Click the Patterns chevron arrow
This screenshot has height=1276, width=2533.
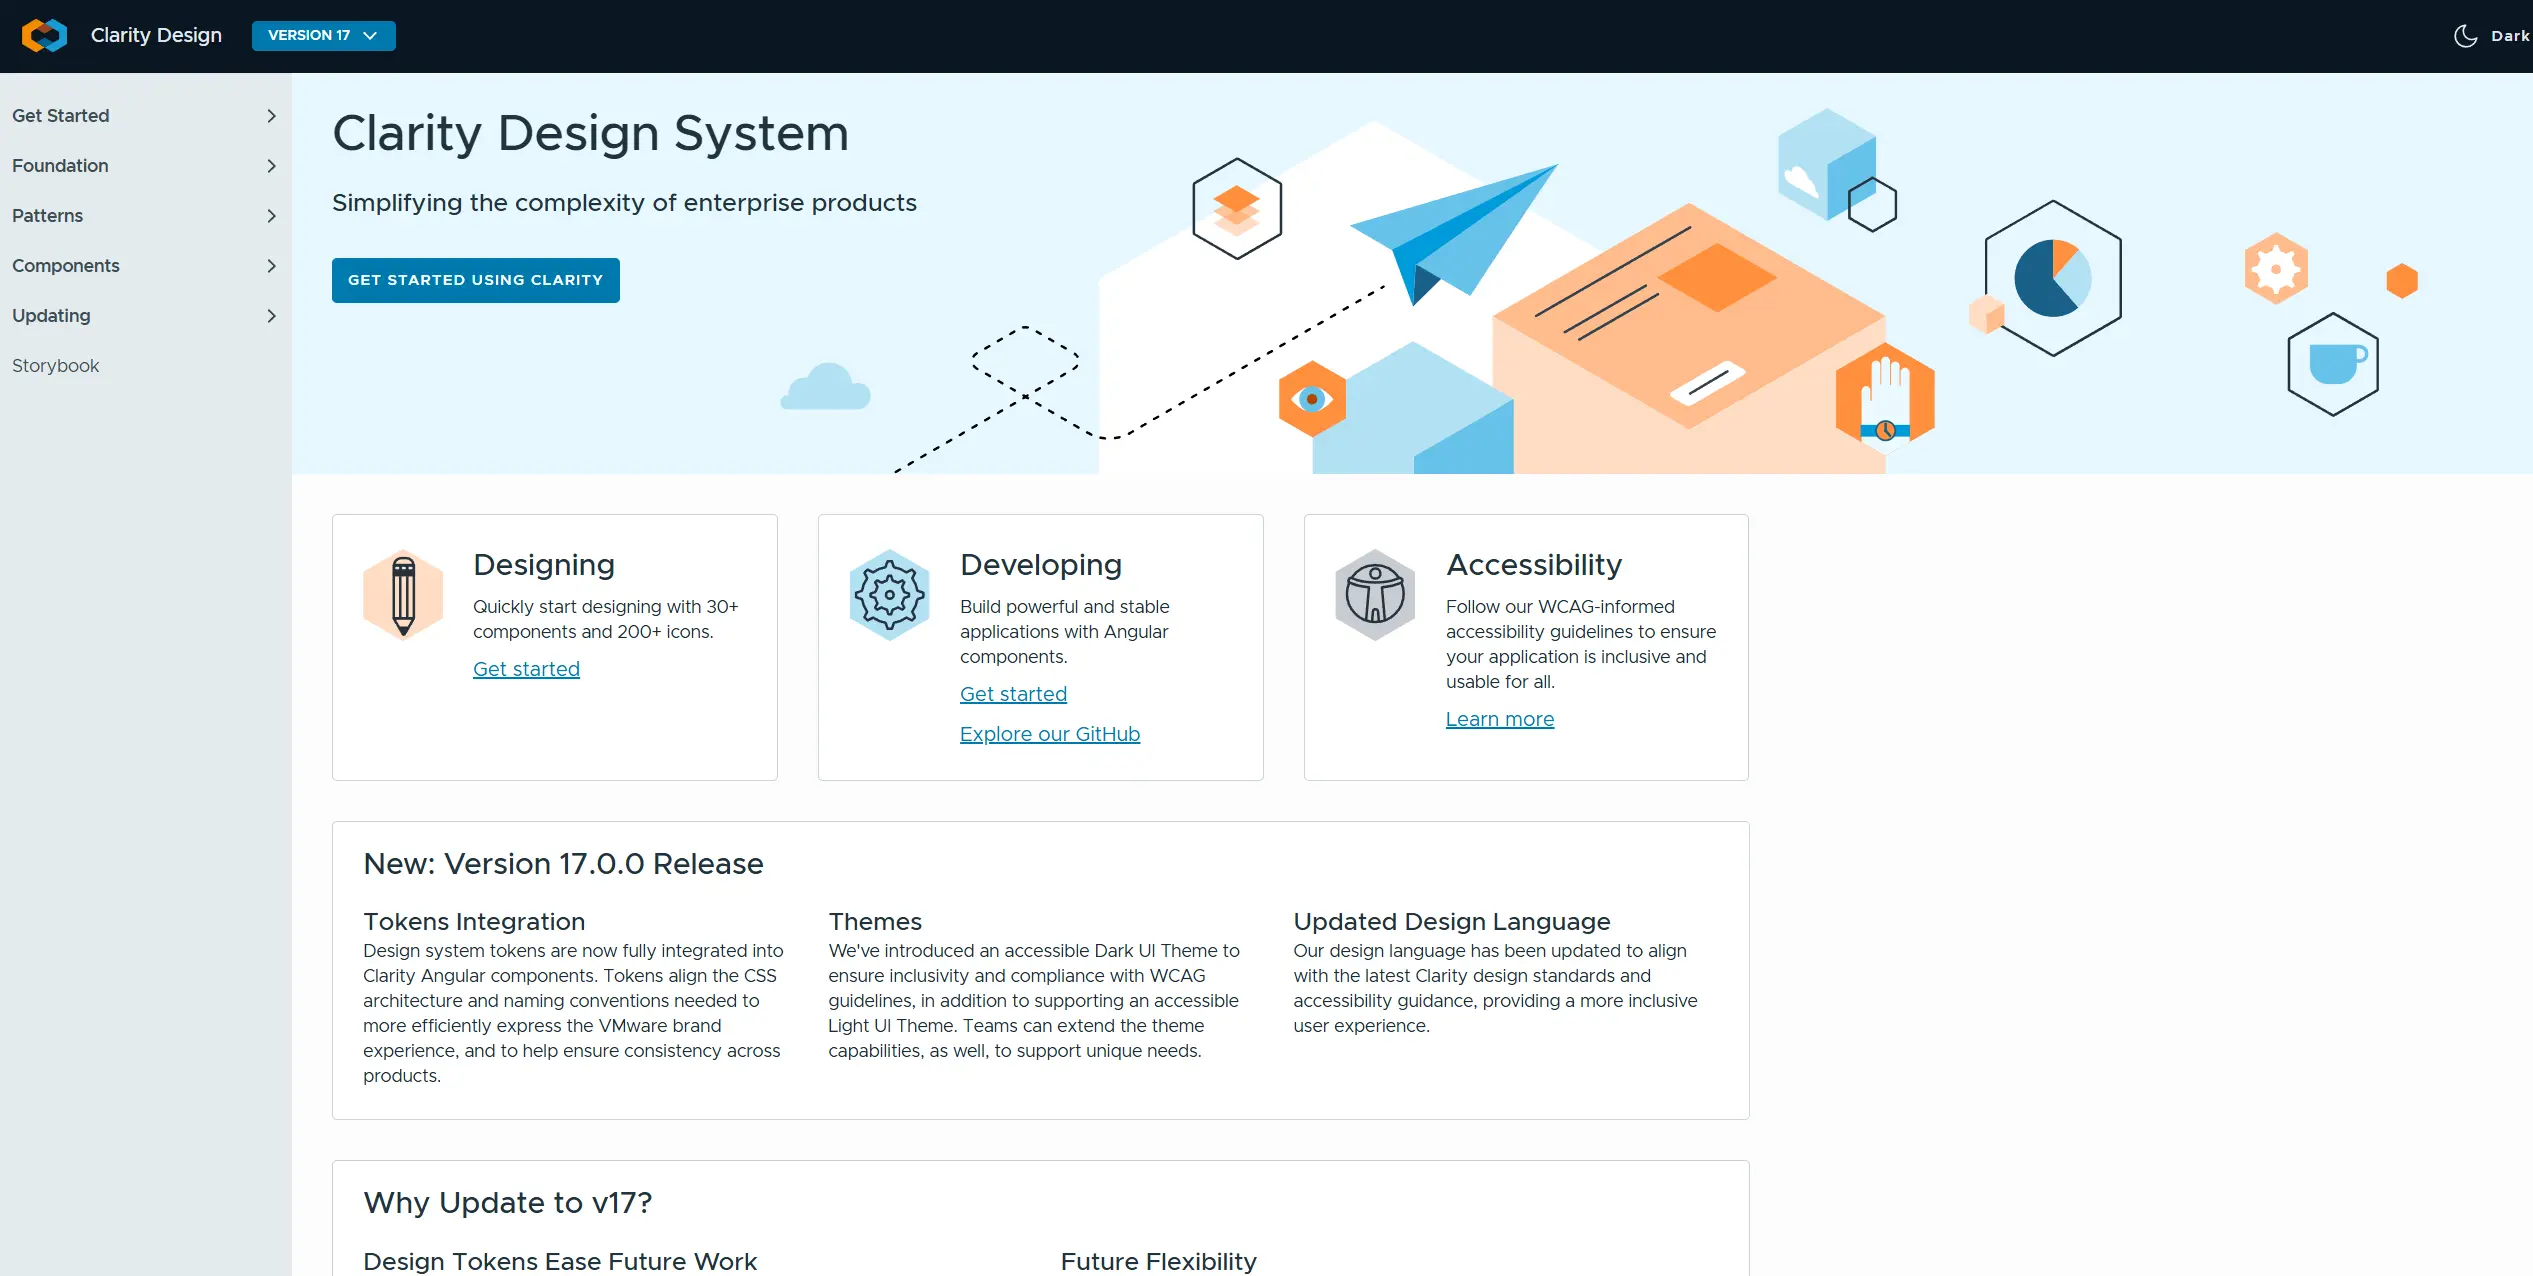[271, 216]
